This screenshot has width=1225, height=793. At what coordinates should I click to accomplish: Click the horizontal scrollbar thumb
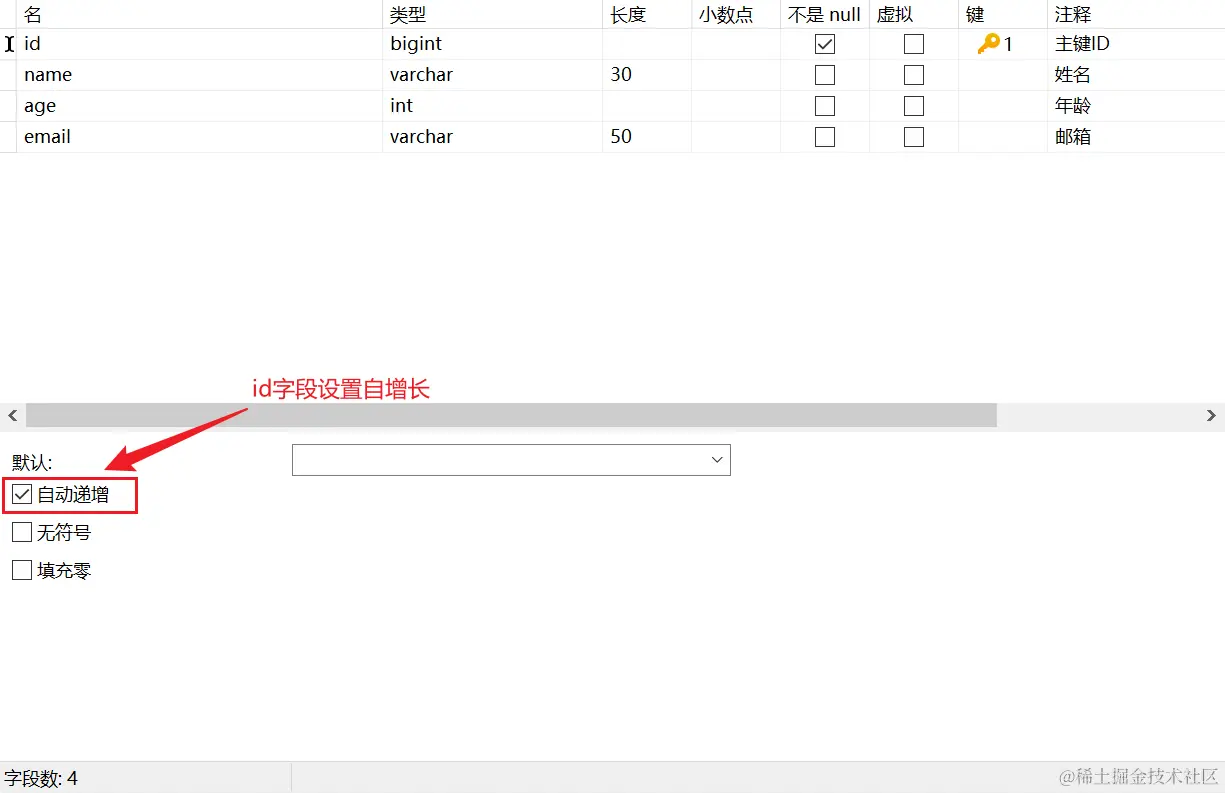coord(511,415)
